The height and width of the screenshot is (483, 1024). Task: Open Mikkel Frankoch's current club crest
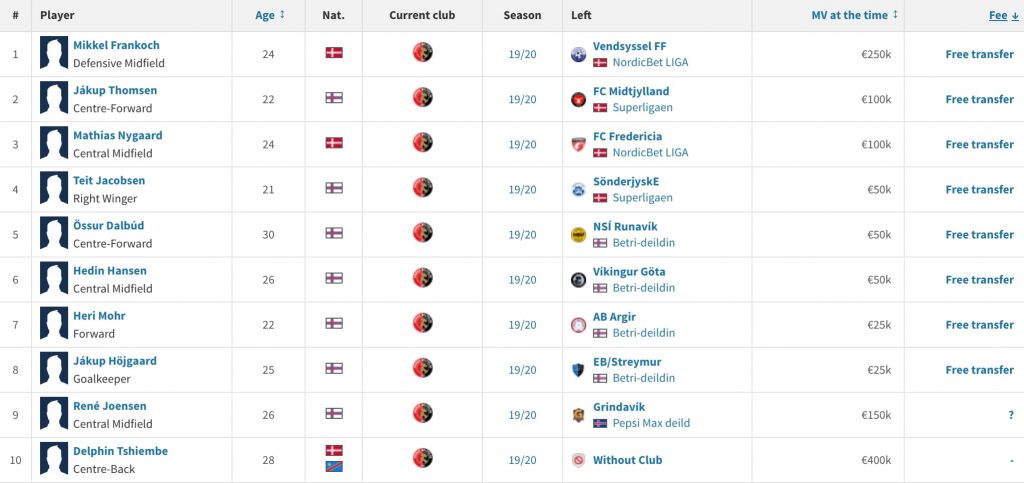423,52
